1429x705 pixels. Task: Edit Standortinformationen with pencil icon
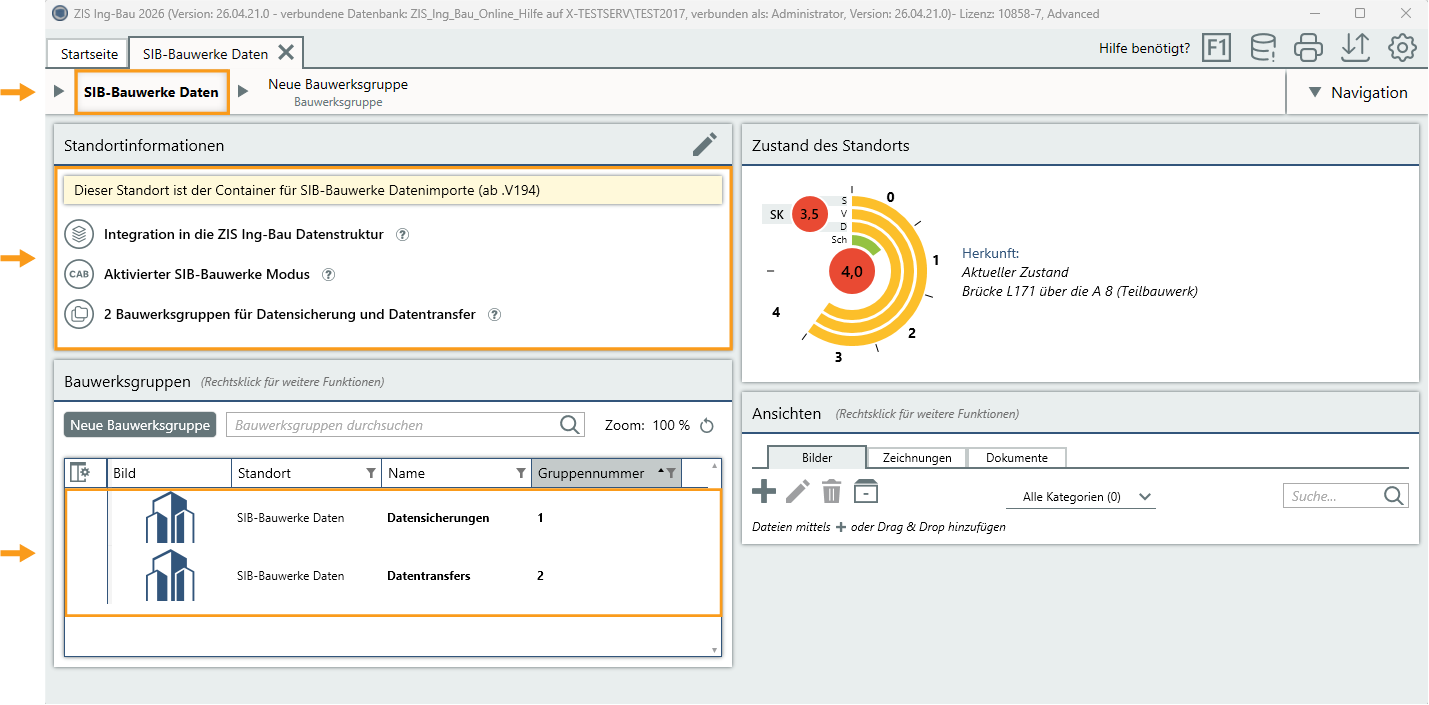coord(705,145)
